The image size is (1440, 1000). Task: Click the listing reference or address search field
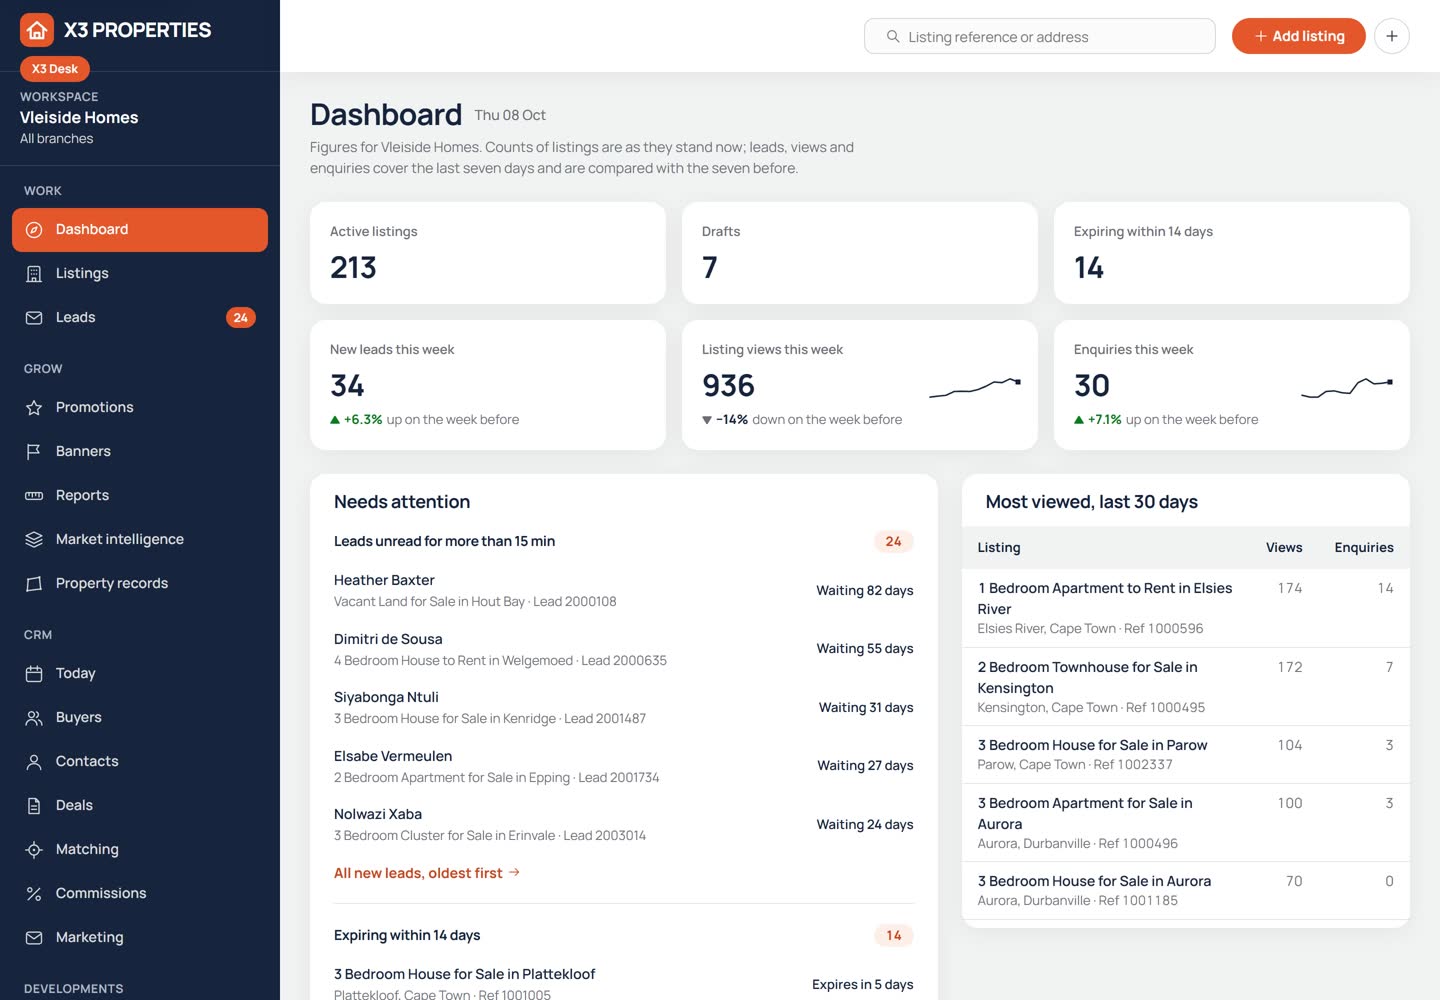tap(1040, 36)
